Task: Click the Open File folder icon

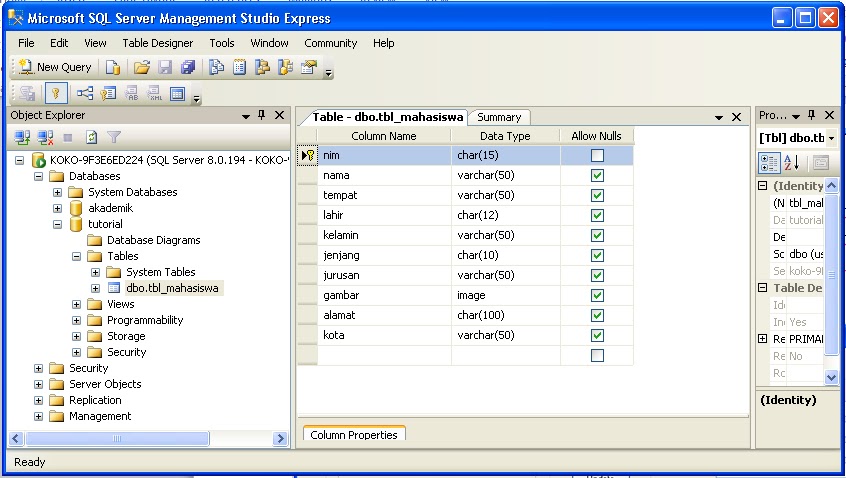Action: click(x=142, y=67)
